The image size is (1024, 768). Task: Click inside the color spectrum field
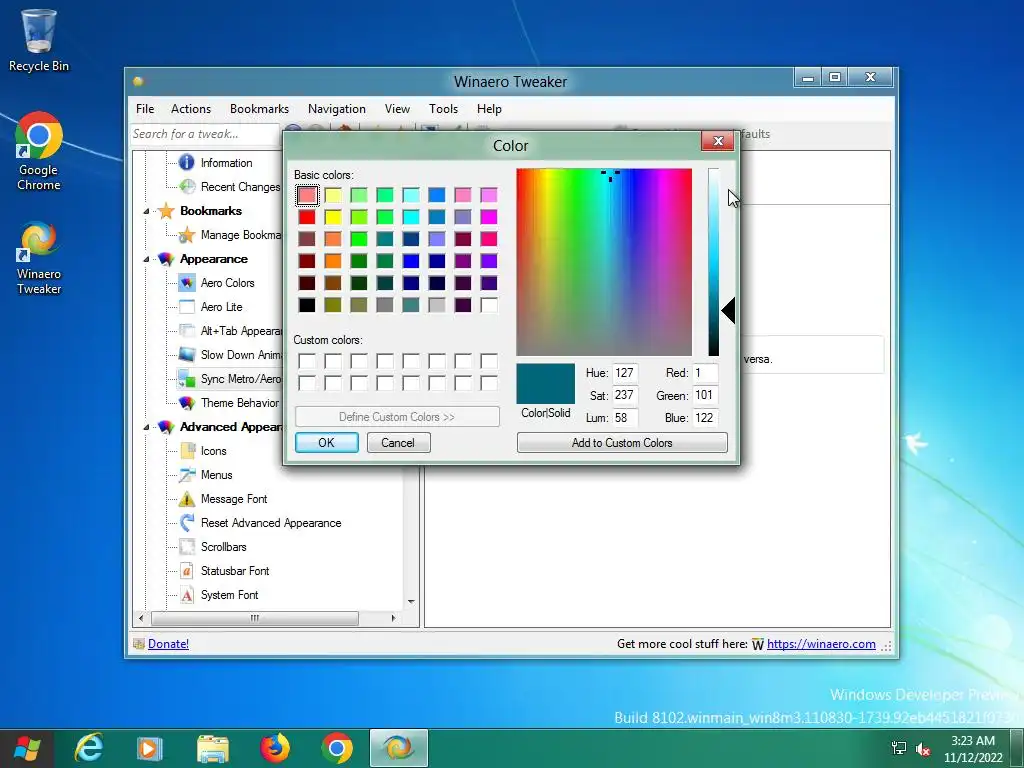[604, 262]
